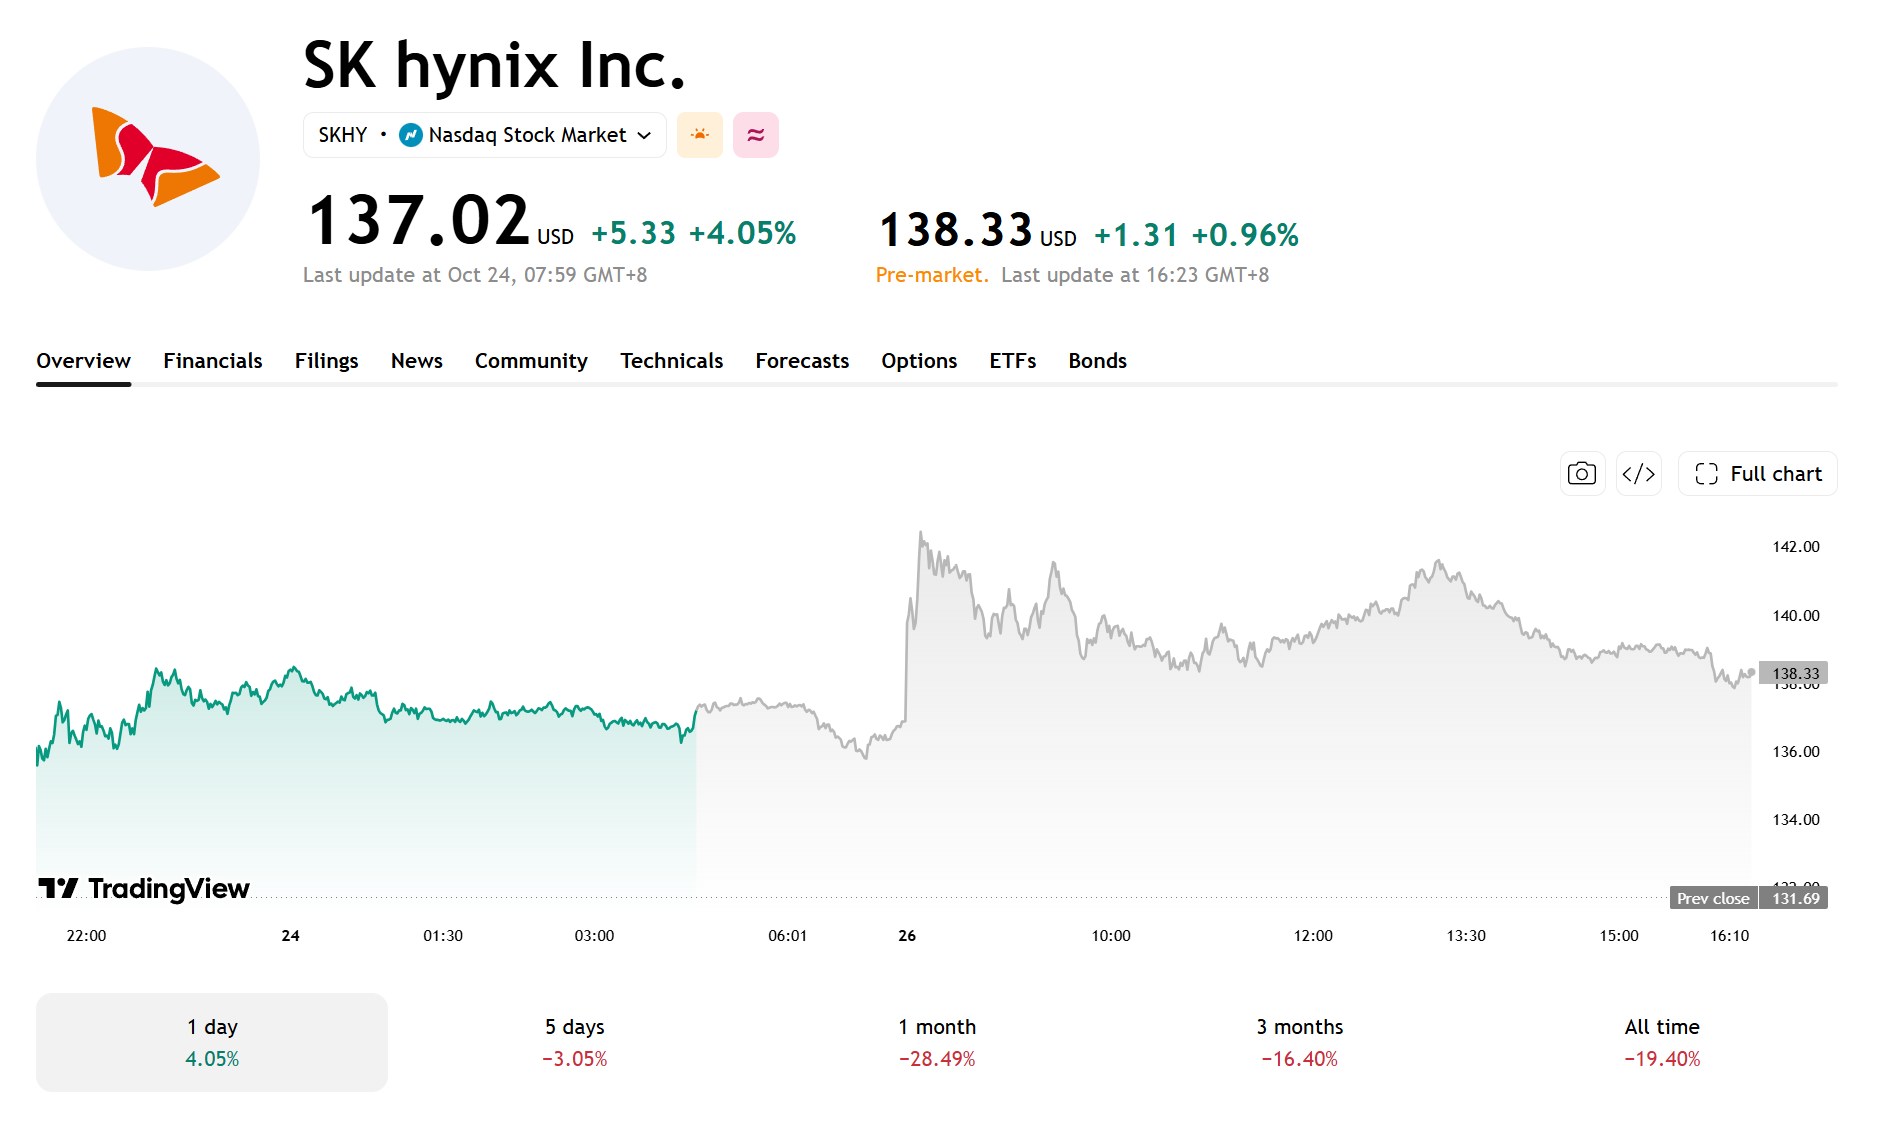Viewport: 1894px width, 1126px height.
Task: Switch to the ETFs tab
Action: [1013, 361]
